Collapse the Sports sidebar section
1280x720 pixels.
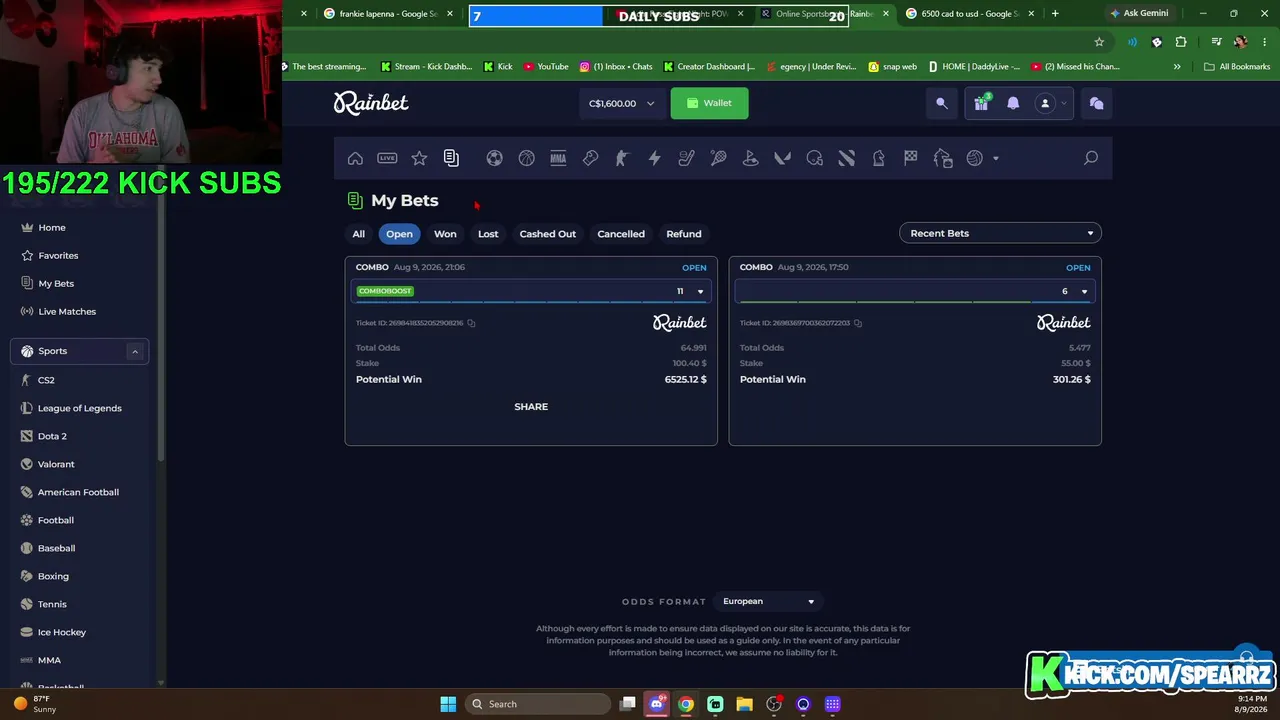coord(134,351)
